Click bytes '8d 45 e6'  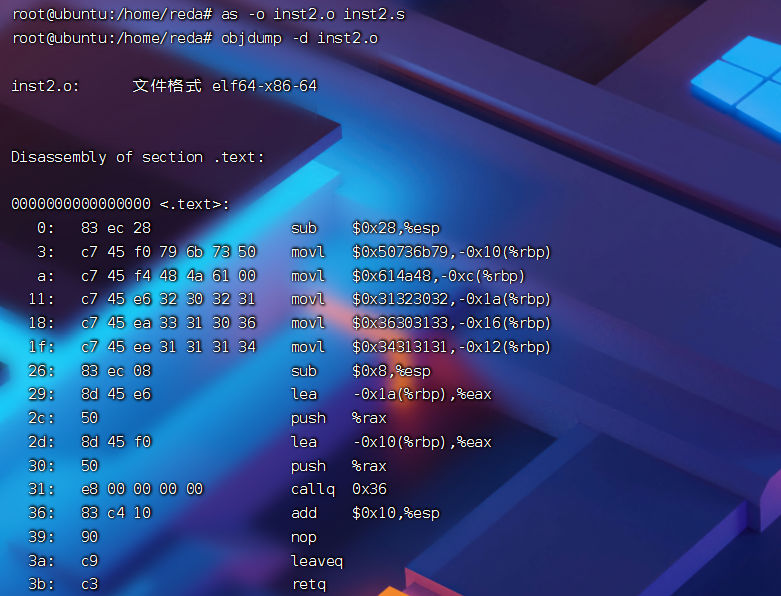pos(116,394)
